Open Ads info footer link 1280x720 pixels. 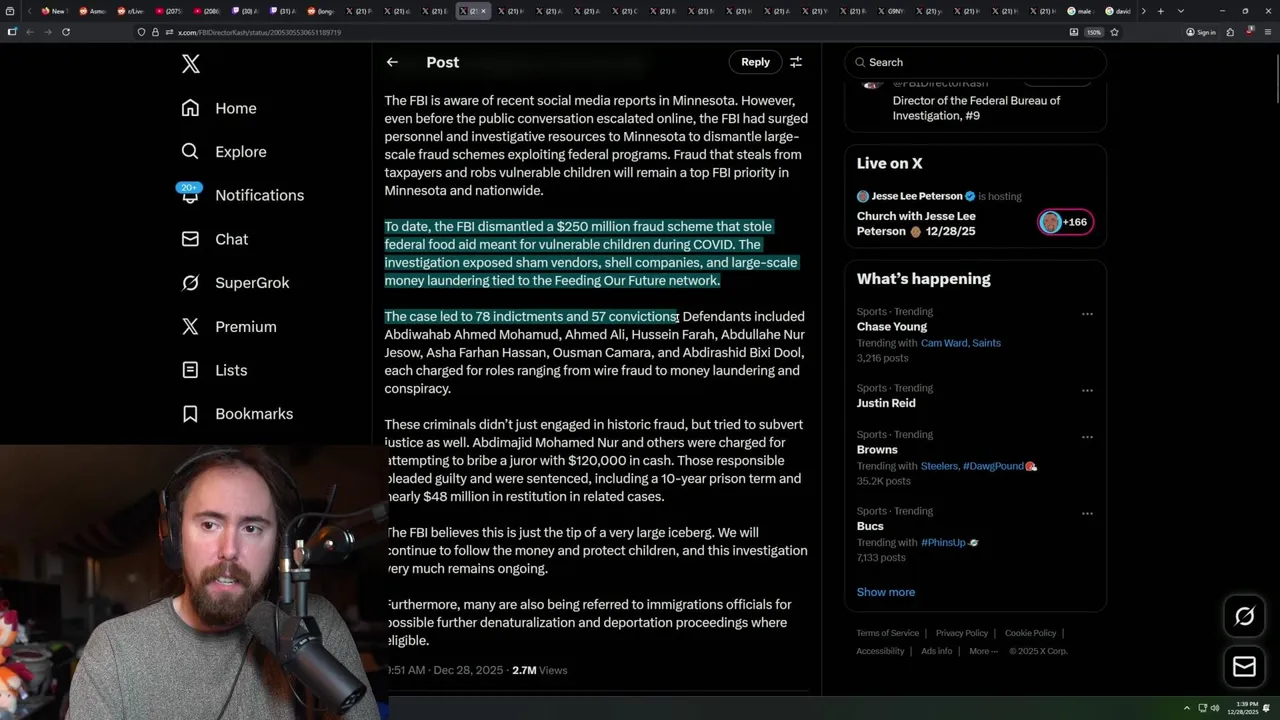pyautogui.click(x=937, y=651)
